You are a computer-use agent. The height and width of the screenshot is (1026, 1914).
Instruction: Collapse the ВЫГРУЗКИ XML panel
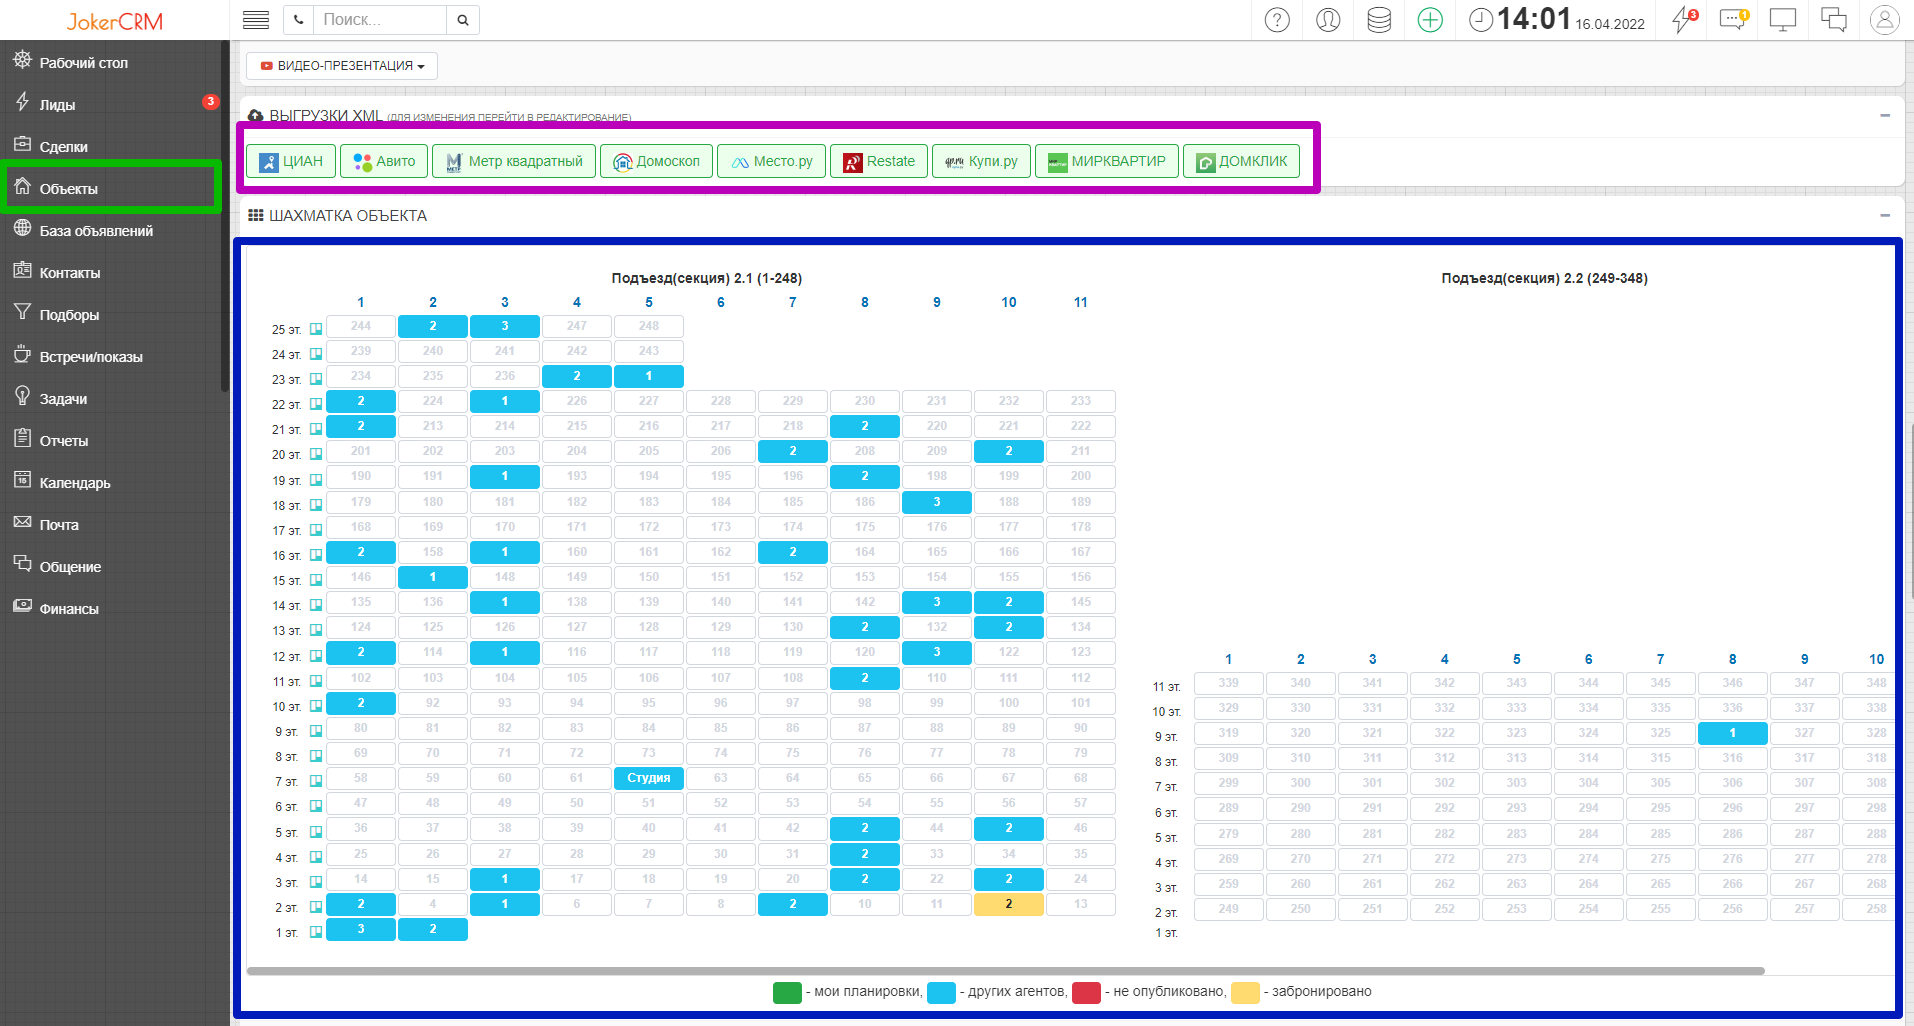1885,115
